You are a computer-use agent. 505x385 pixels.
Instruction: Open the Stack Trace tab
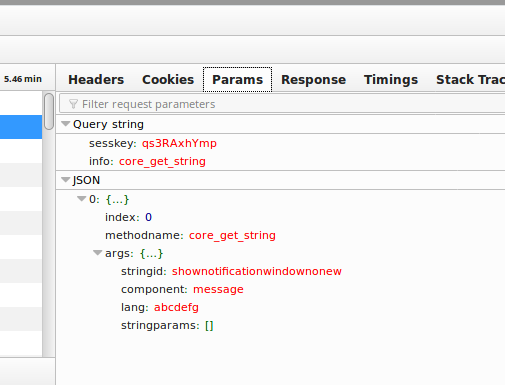[x=470, y=80]
